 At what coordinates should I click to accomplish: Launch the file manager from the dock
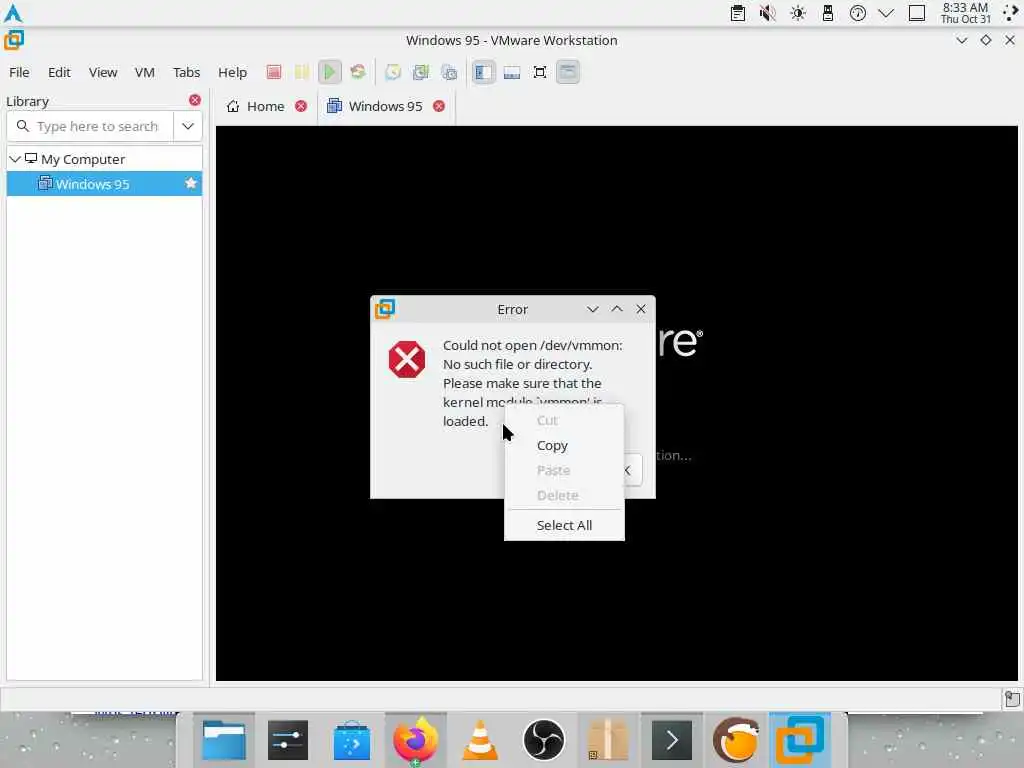[224, 740]
